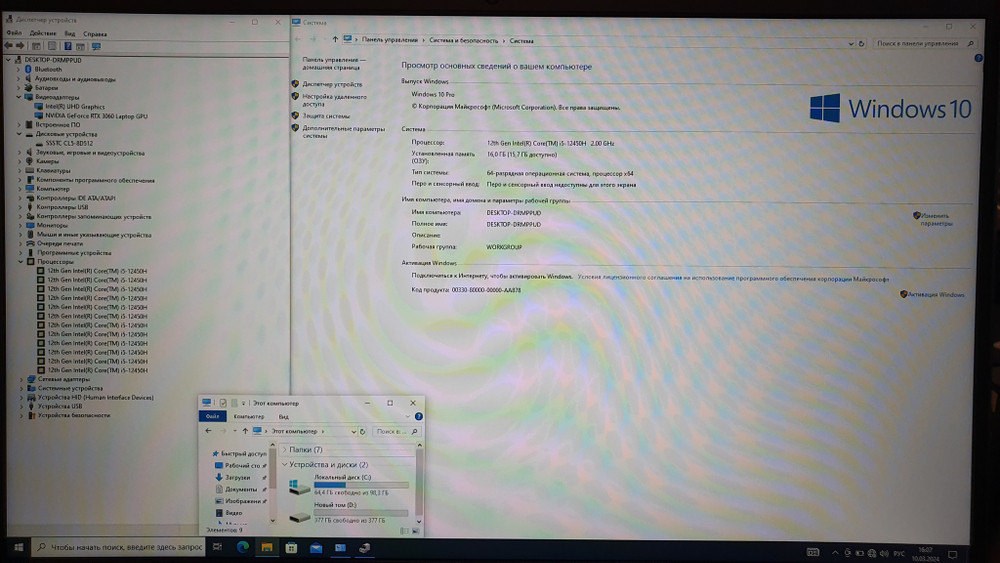This screenshot has width=1000, height=563.
Task: Open Microsoft Store from the taskbar
Action: [x=291, y=547]
